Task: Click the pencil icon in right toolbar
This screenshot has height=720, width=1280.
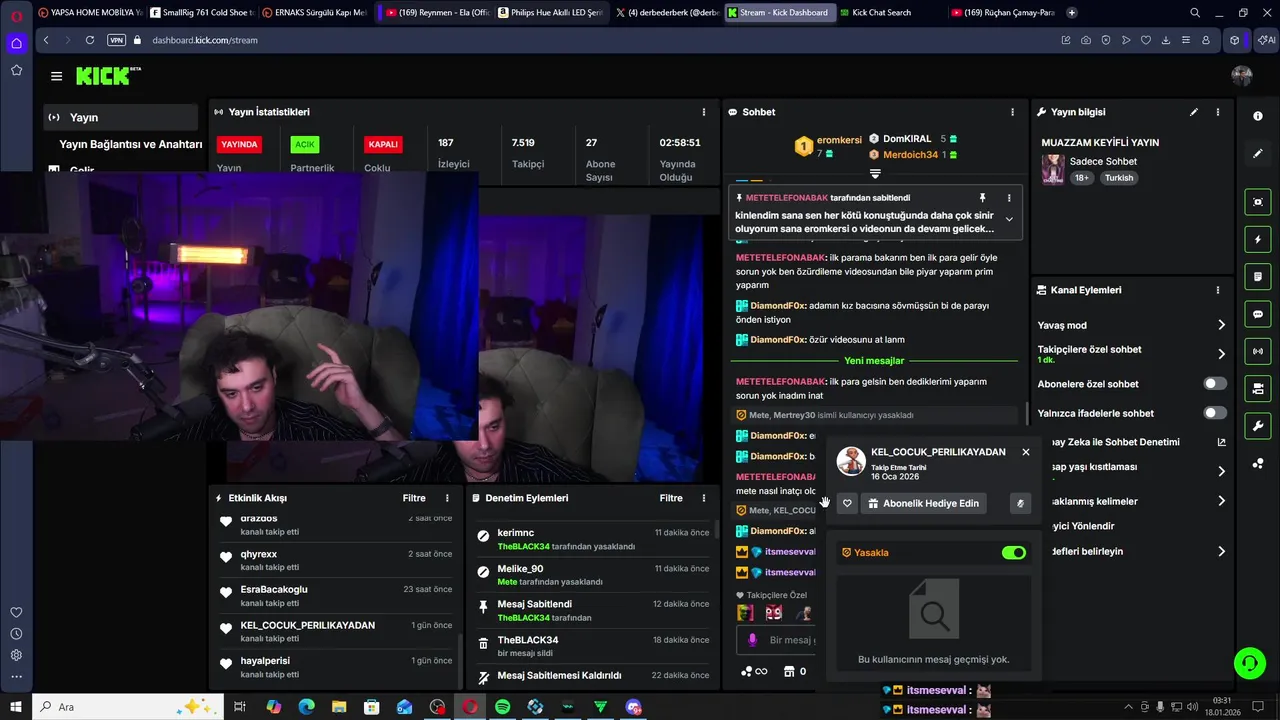Action: pyautogui.click(x=1258, y=153)
